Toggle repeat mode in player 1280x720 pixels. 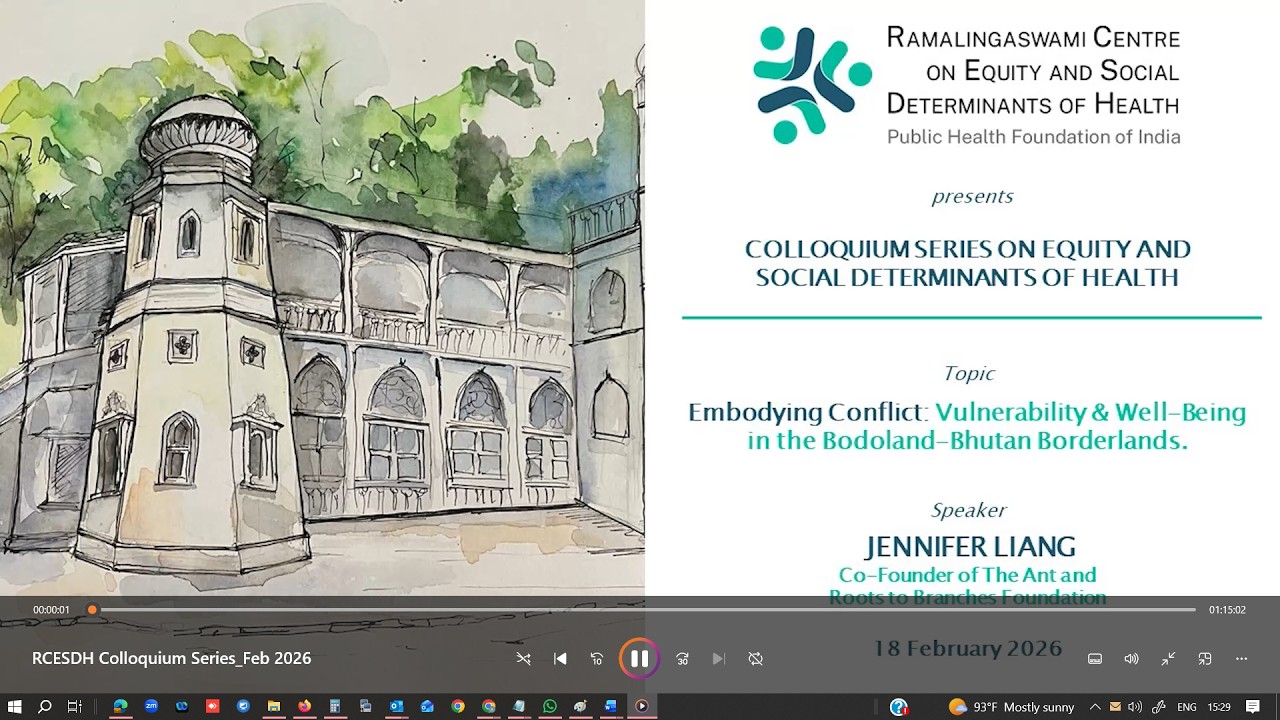(x=756, y=659)
